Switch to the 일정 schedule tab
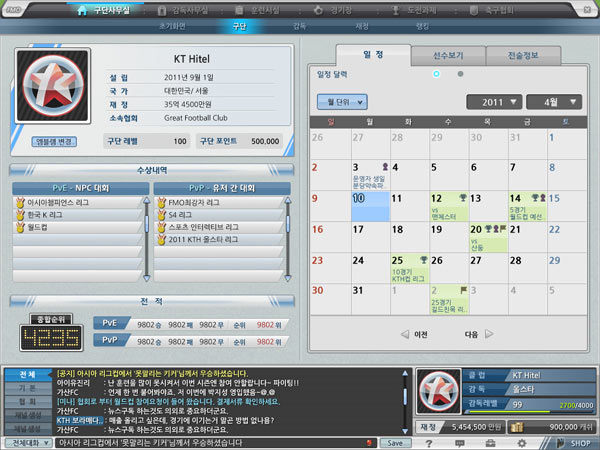600x450 pixels. click(x=373, y=55)
